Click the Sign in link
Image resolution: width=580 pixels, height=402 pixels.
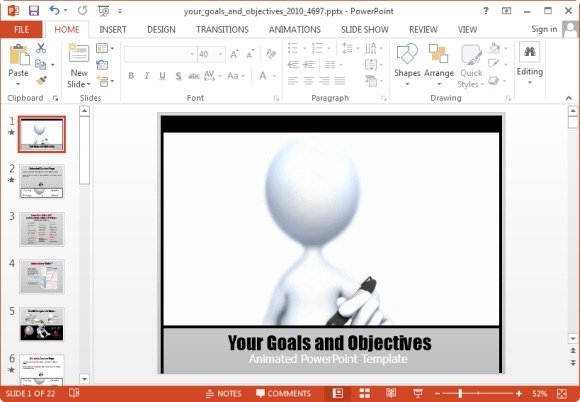544,29
